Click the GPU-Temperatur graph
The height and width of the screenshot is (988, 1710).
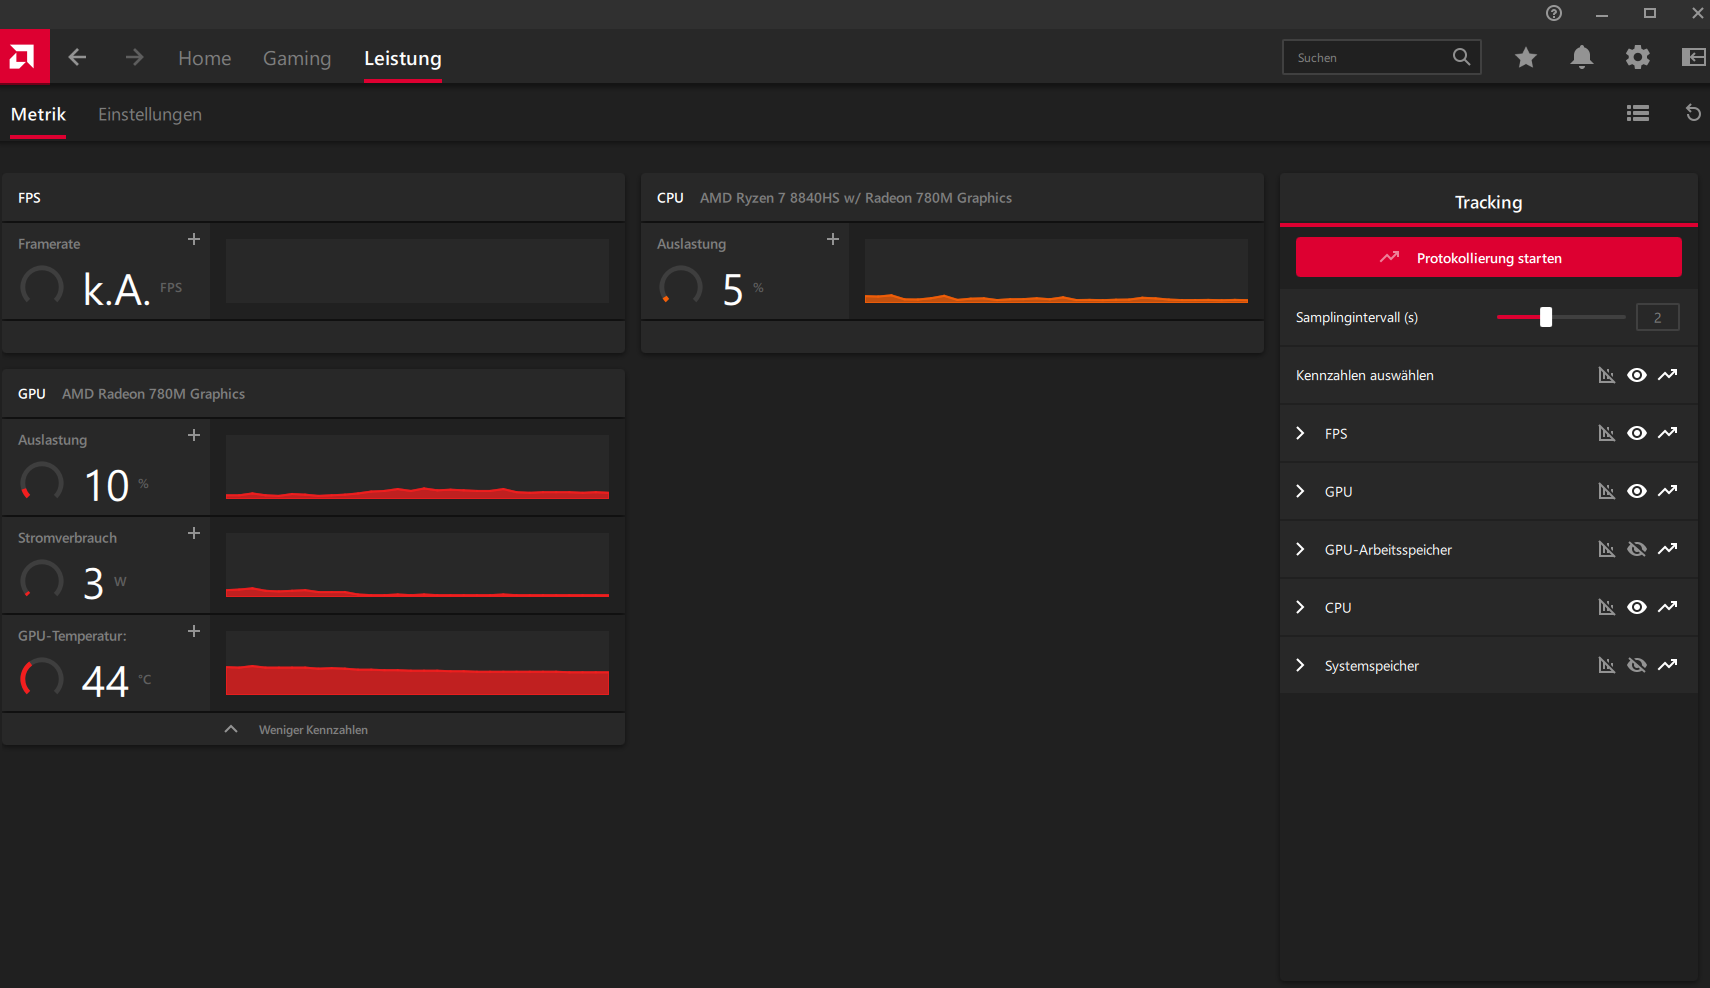tap(417, 663)
